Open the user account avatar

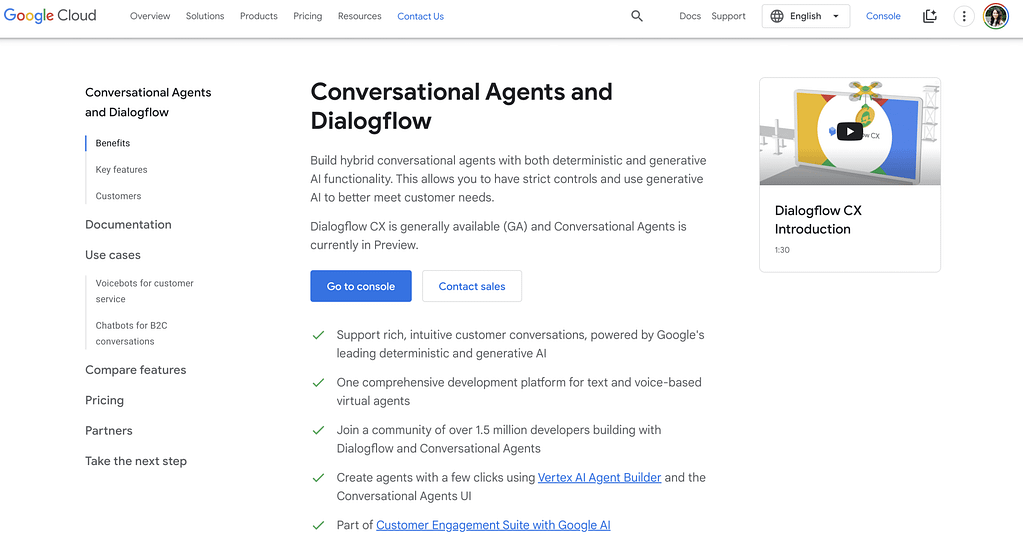click(x=996, y=16)
